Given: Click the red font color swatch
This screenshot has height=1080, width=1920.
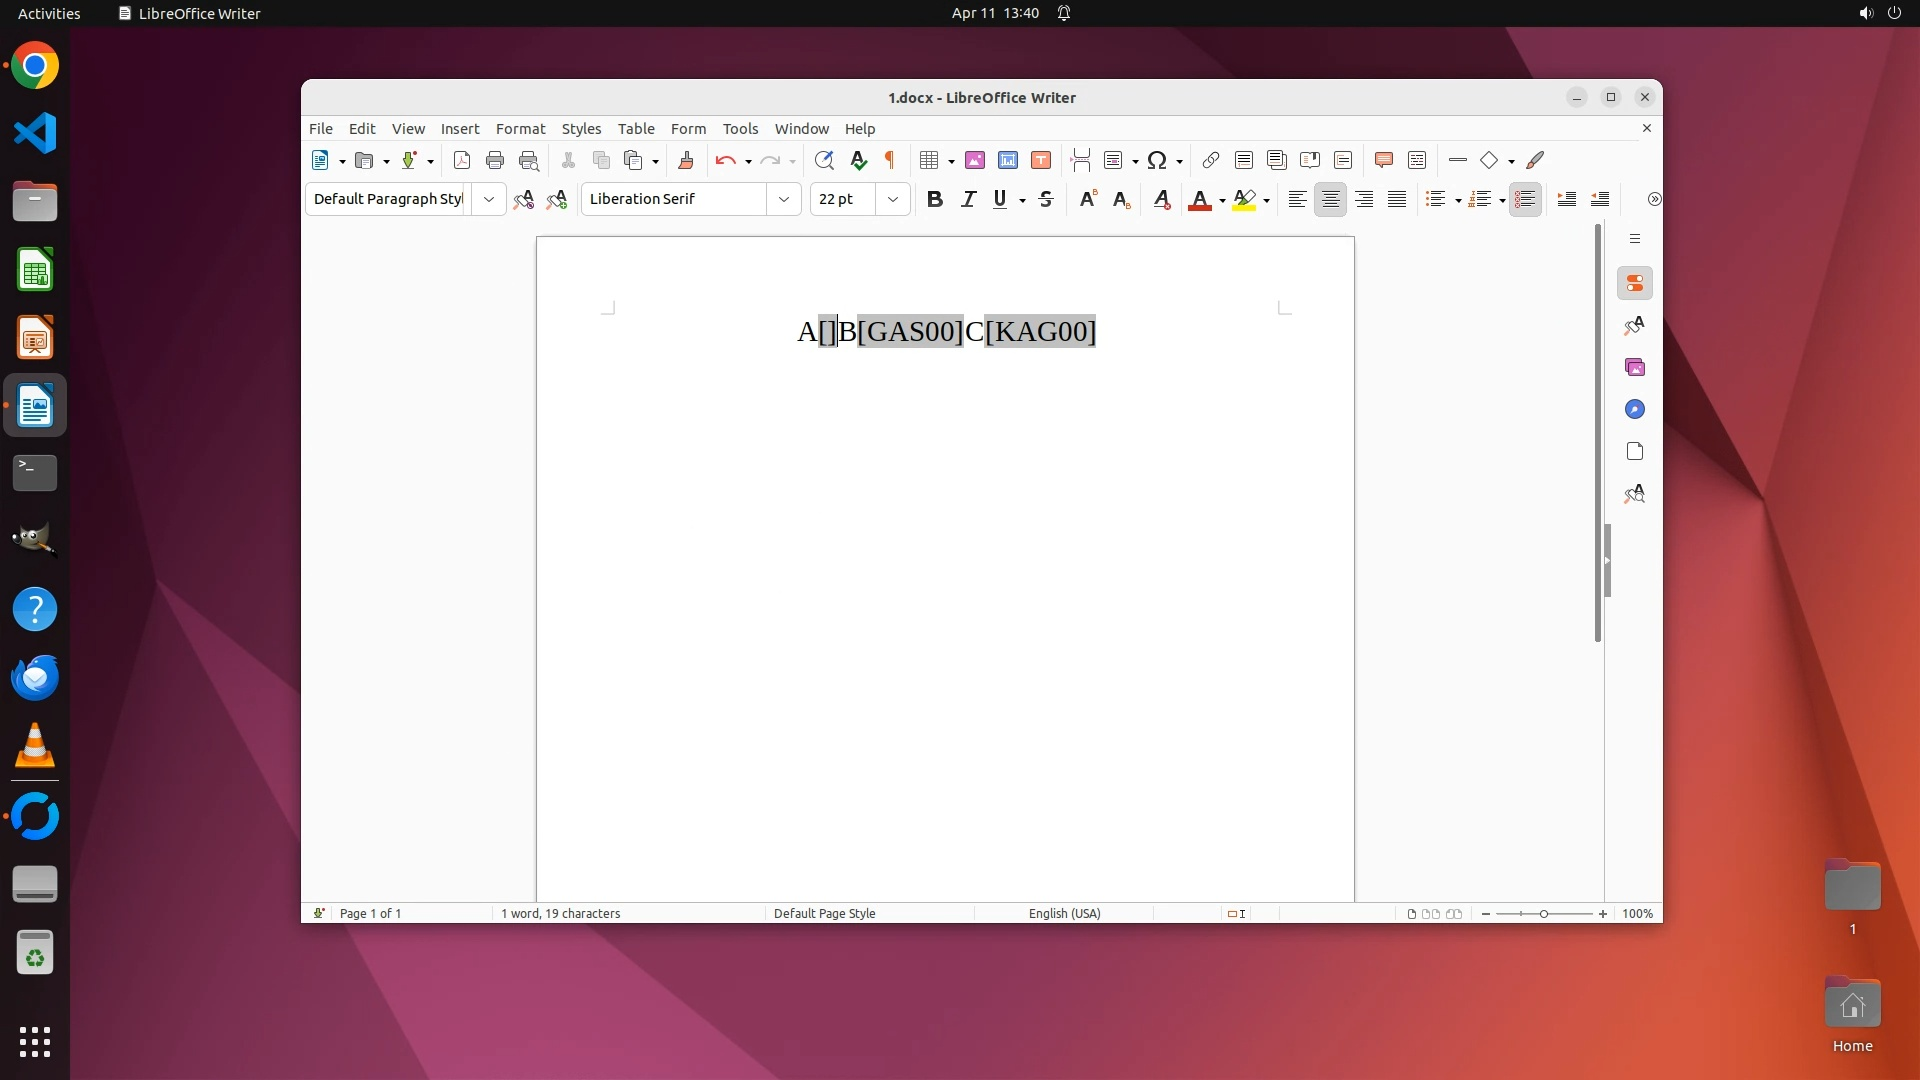Looking at the screenshot, I should tap(1199, 199).
